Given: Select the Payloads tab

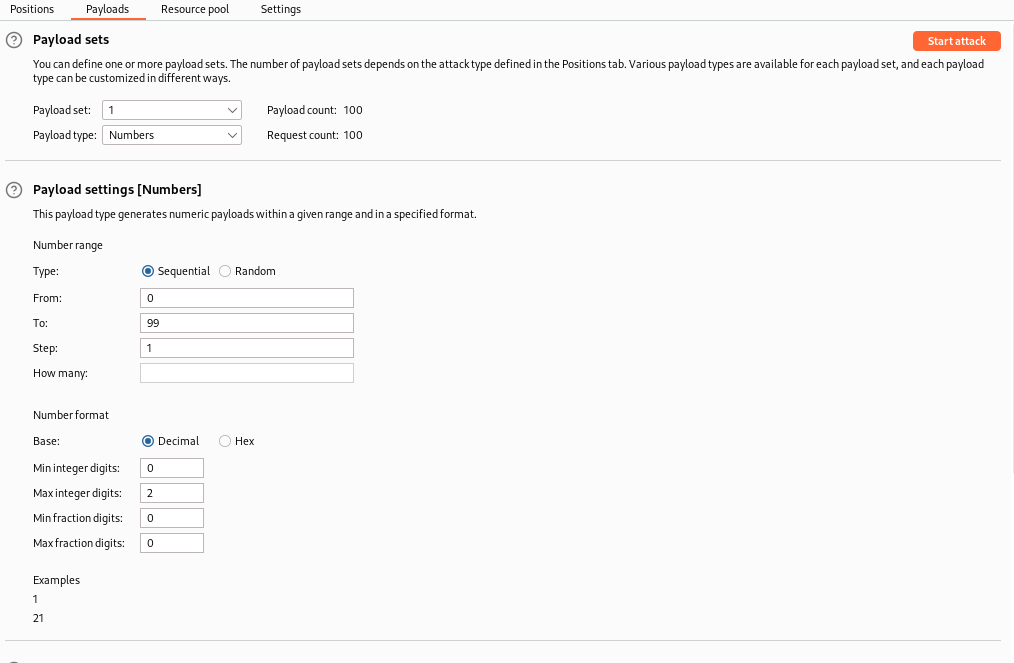Looking at the screenshot, I should [107, 9].
